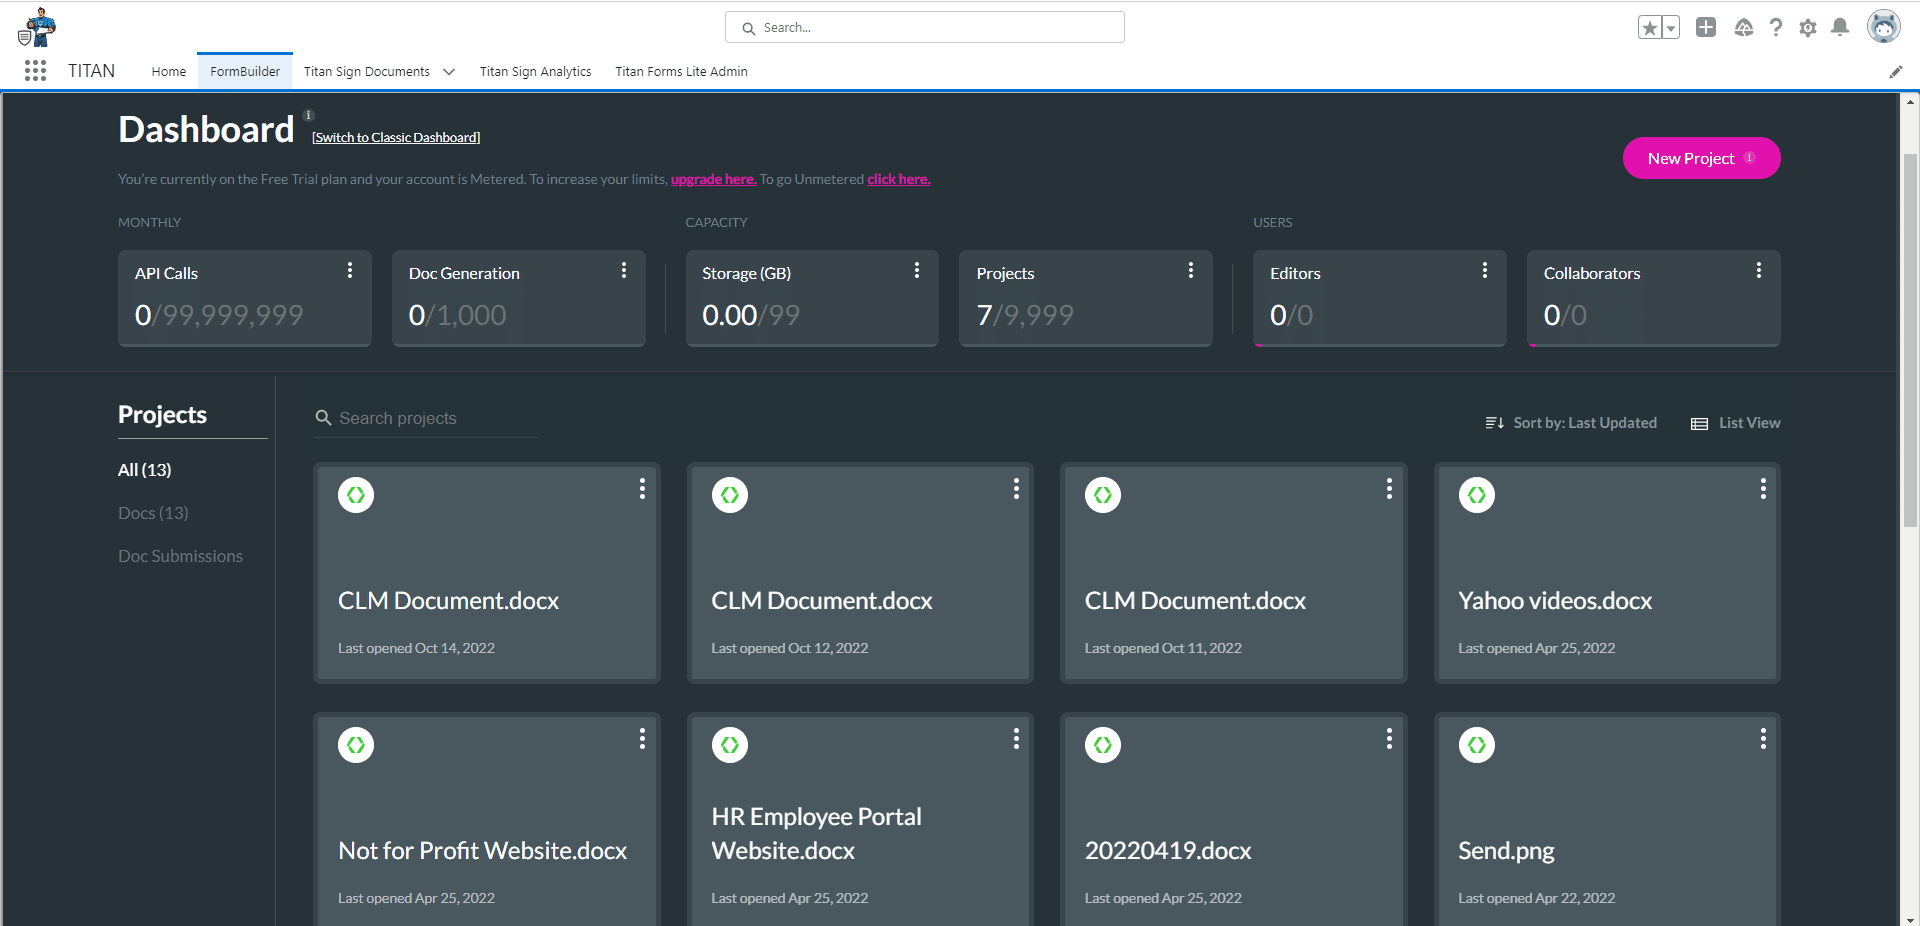Viewport: 1920px width, 926px height.
Task: Open options menu on CLM Document.docx card
Action: click(642, 489)
